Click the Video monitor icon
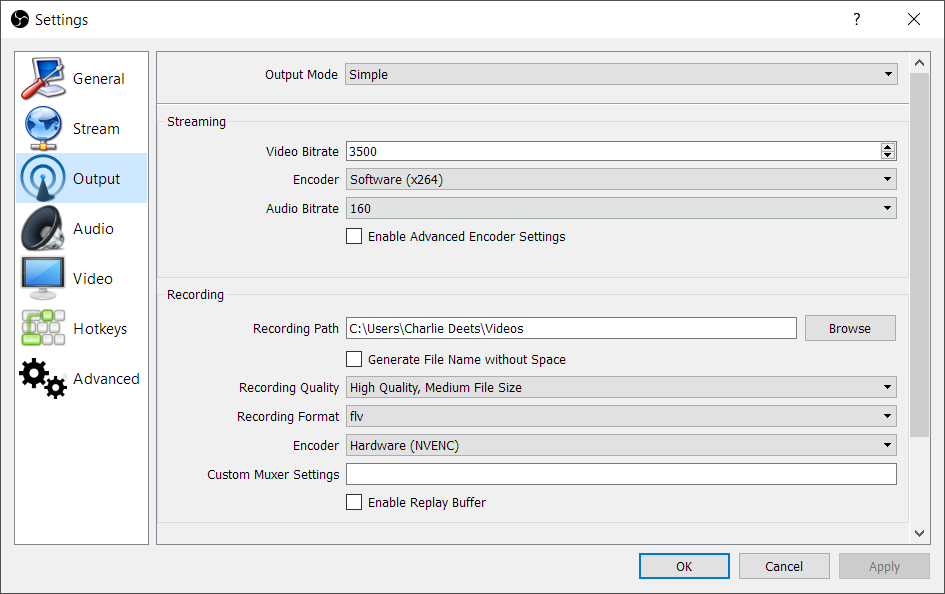Viewport: 945px width, 594px height. pos(43,278)
